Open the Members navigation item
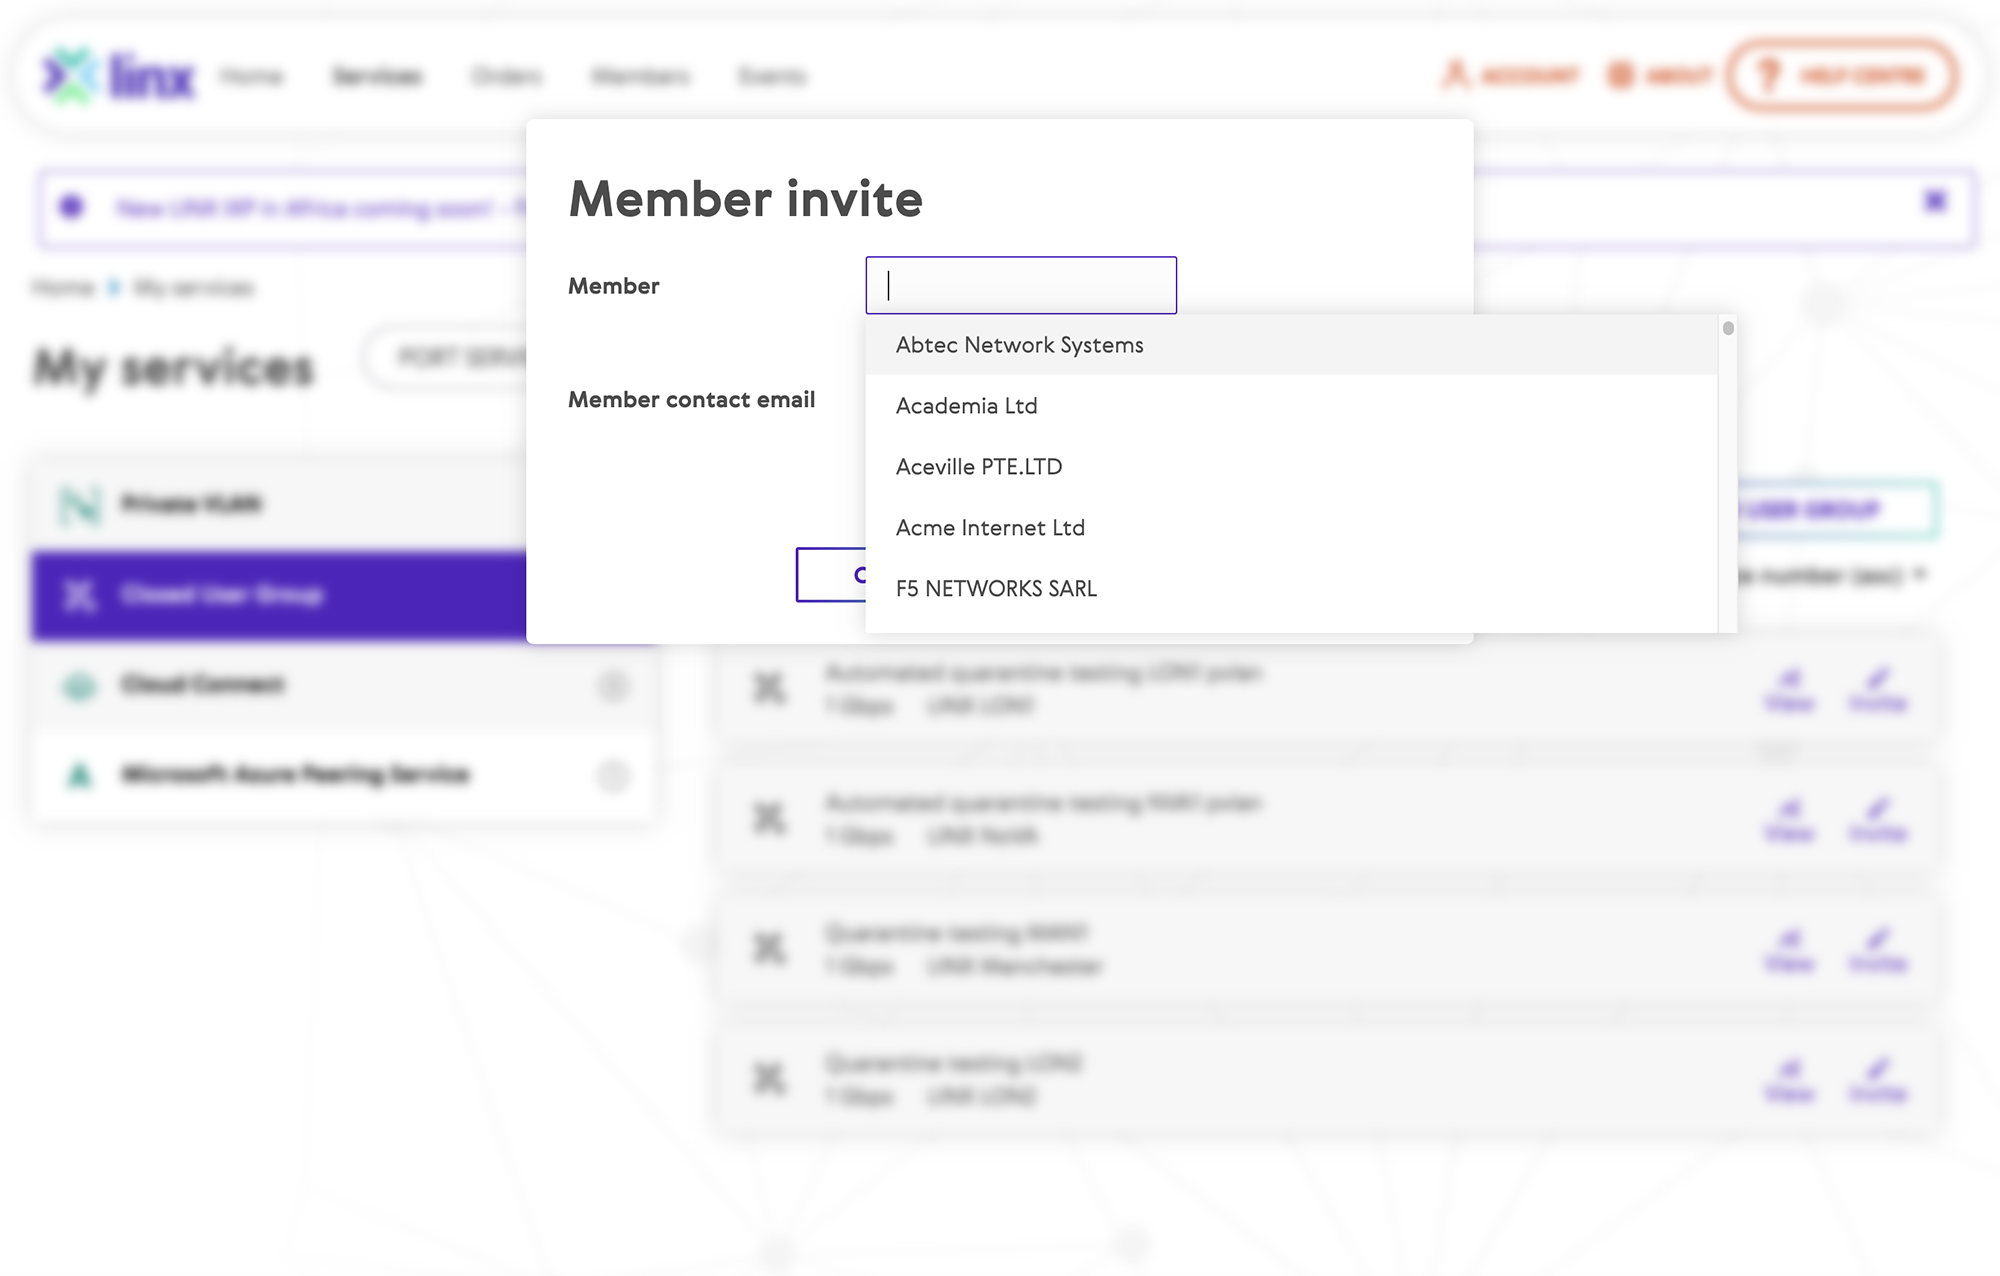Viewport: 2000px width, 1276px height. pyautogui.click(x=640, y=76)
